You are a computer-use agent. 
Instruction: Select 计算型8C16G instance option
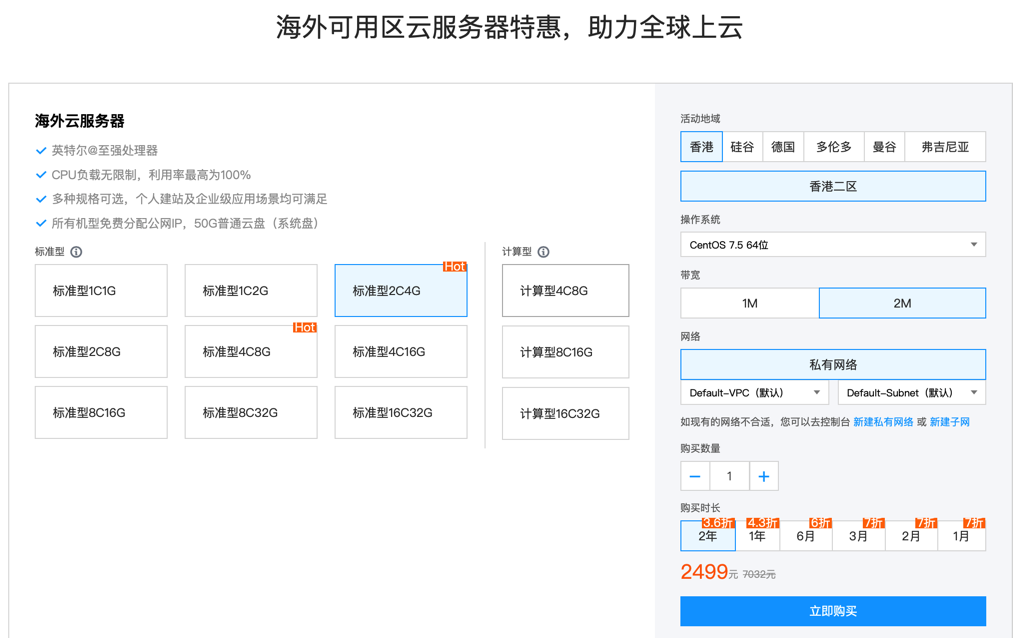(565, 352)
